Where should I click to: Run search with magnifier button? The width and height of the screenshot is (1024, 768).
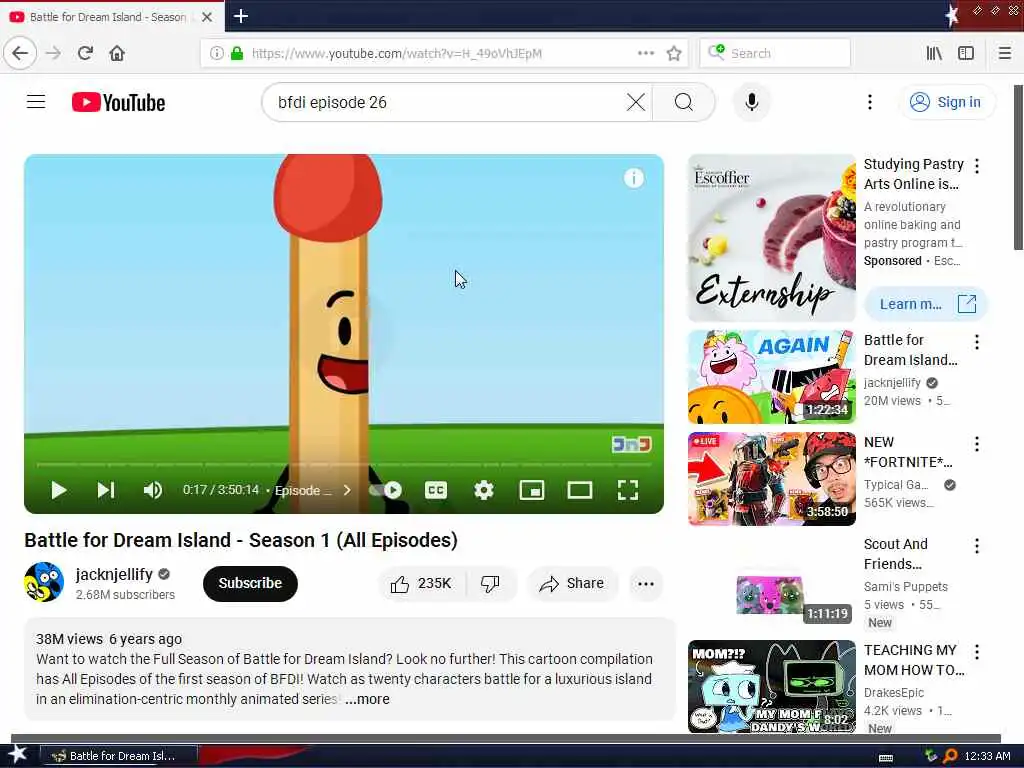click(684, 102)
